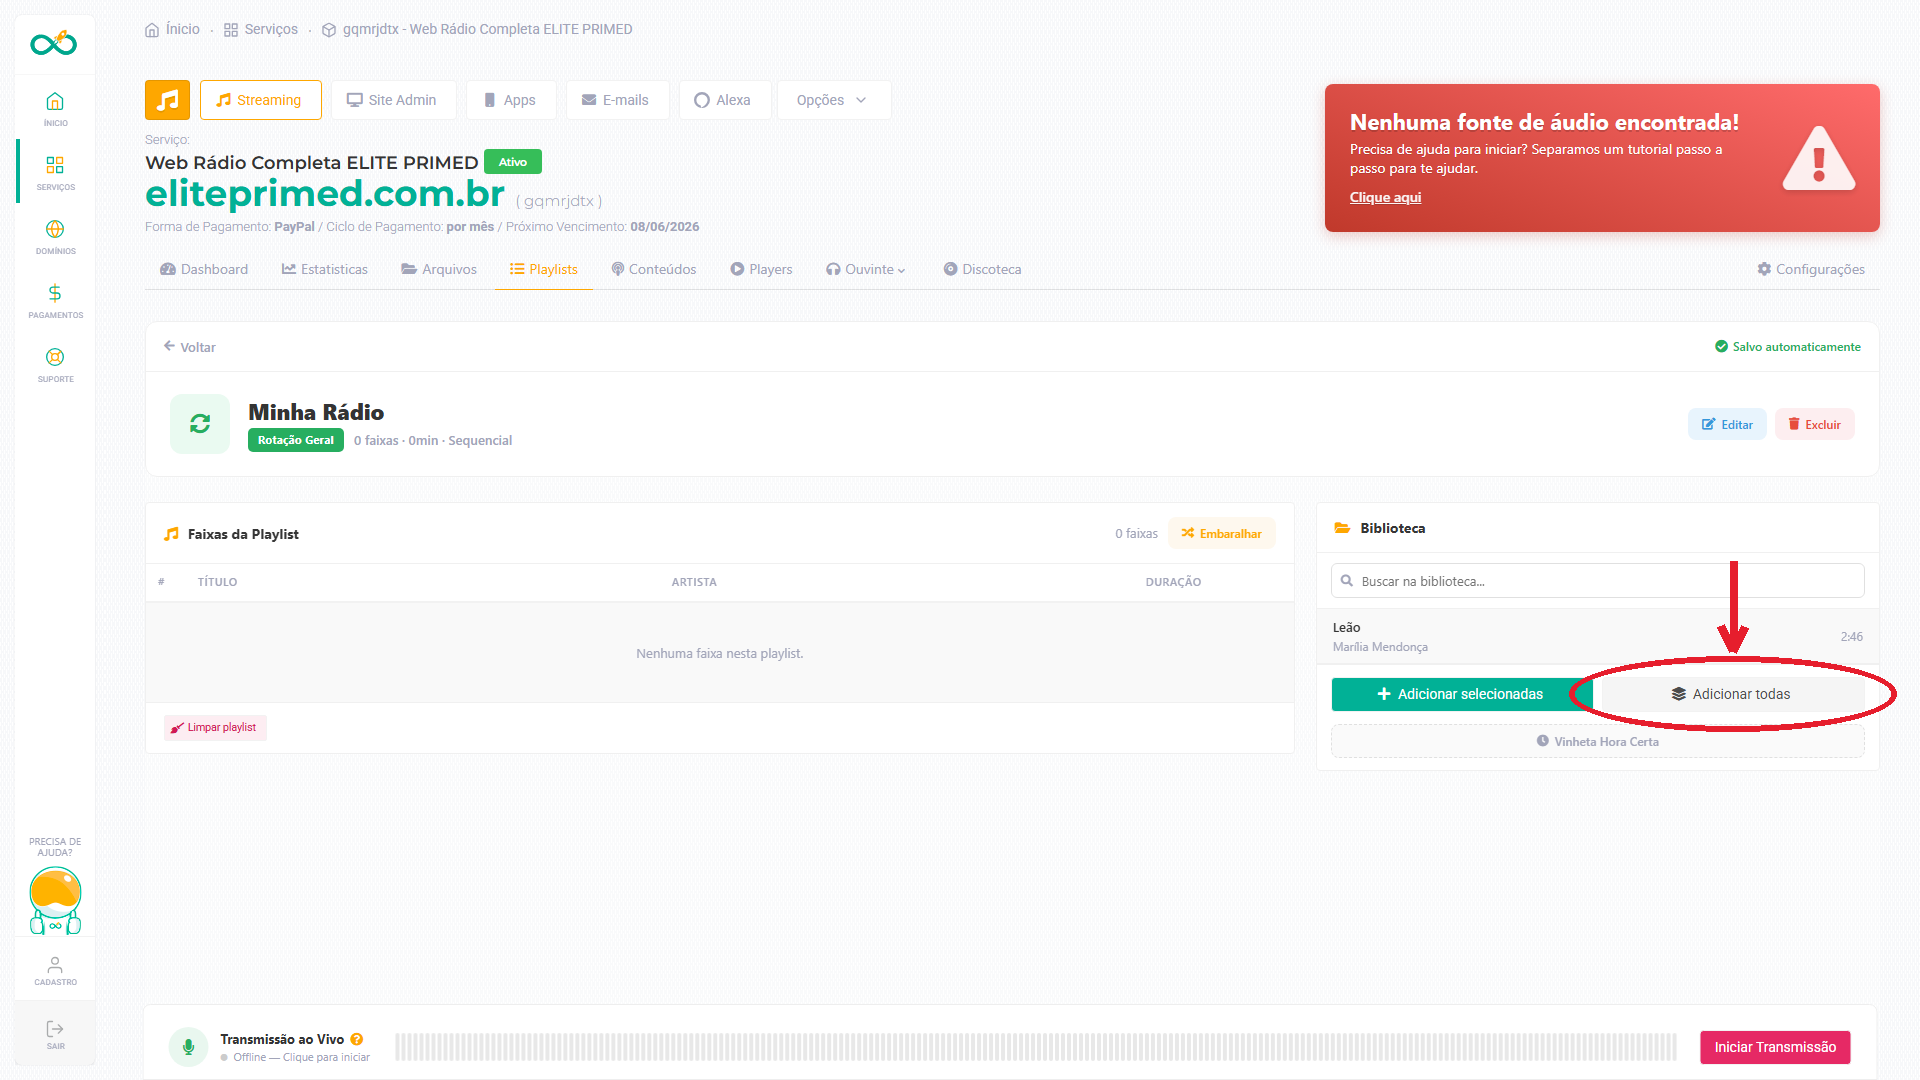Viewport: 1920px width, 1080px height.
Task: Switch to the Estatísticas tab
Action: [325, 269]
